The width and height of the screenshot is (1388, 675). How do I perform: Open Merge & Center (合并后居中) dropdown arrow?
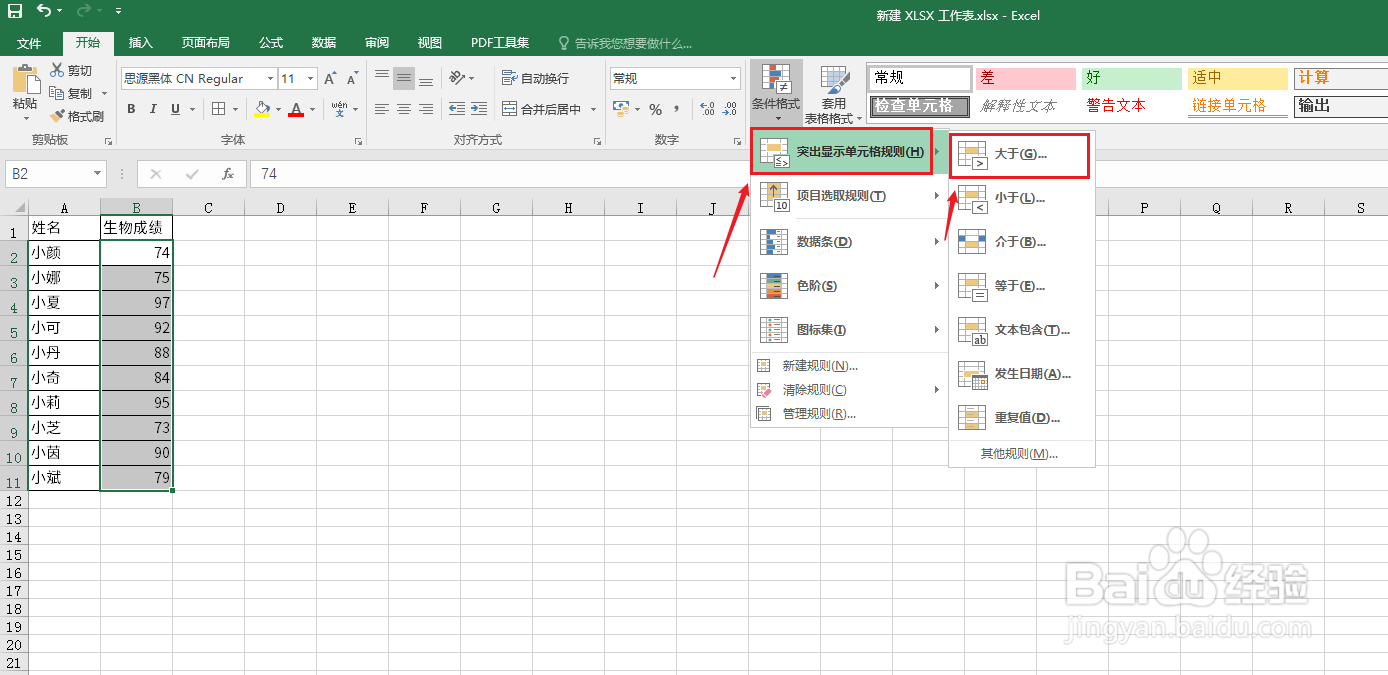(593, 109)
